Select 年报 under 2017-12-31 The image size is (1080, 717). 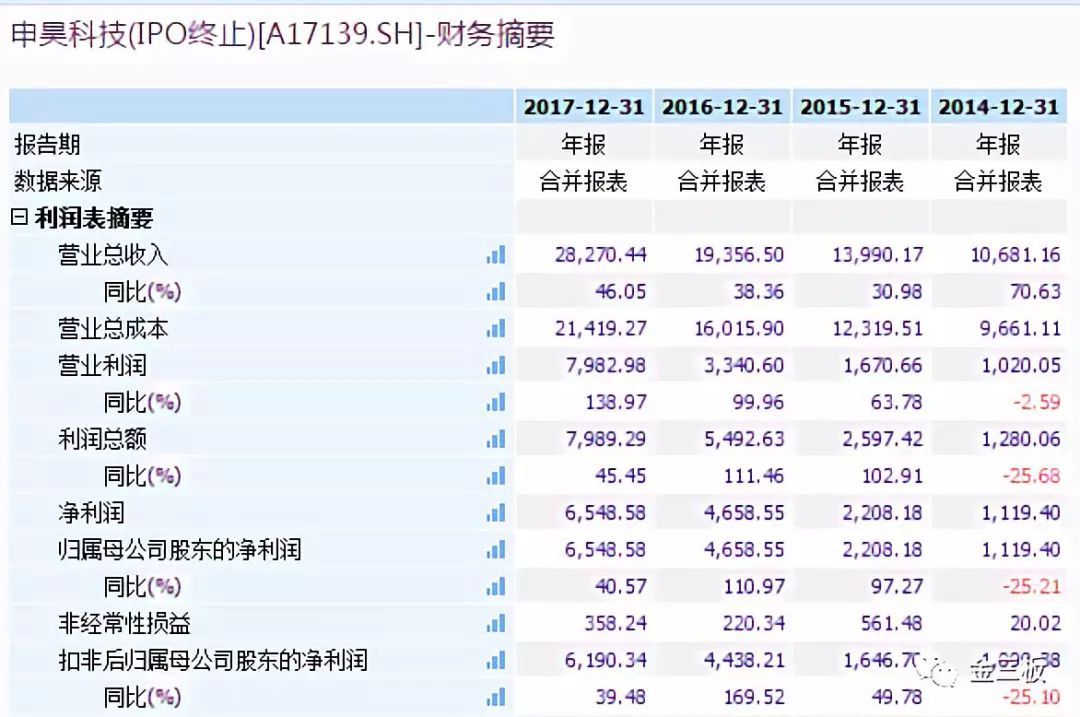(583, 145)
